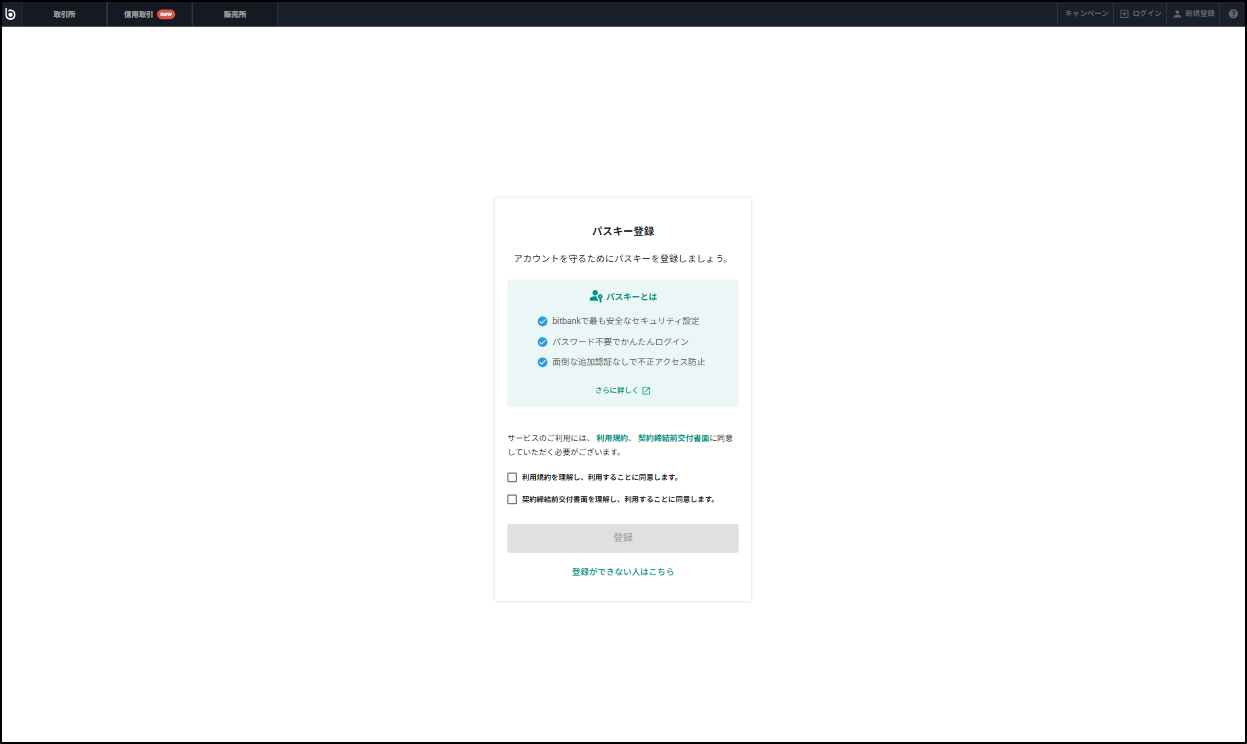Click the checkmark icon beside パスワード不要でかんたんログイン
Image resolution: width=1247 pixels, height=744 pixels.
click(x=542, y=341)
